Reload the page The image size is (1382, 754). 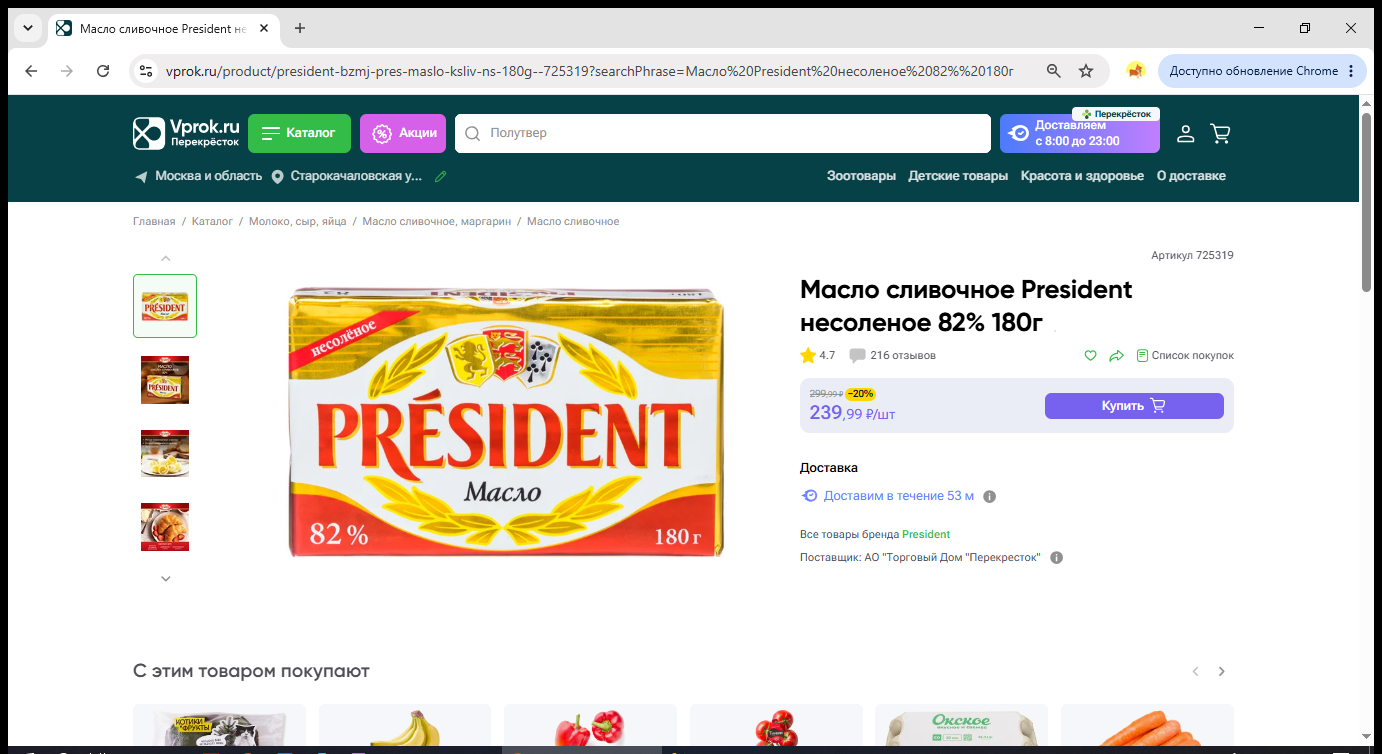[103, 71]
